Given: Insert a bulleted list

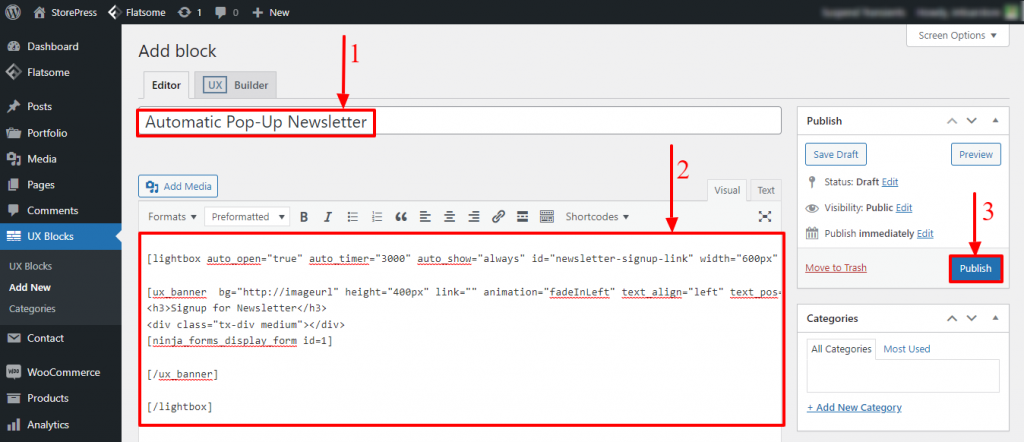Looking at the screenshot, I should (353, 217).
